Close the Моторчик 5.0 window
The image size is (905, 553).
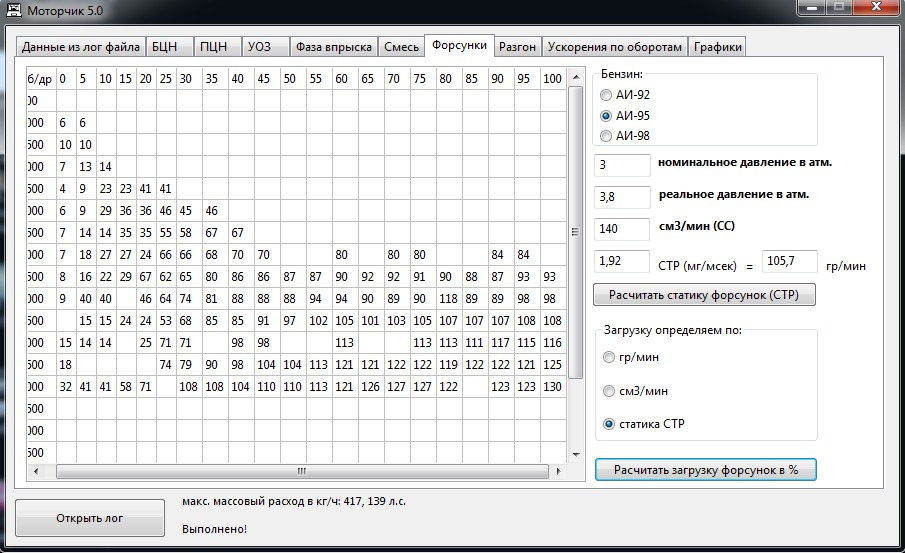(877, 8)
